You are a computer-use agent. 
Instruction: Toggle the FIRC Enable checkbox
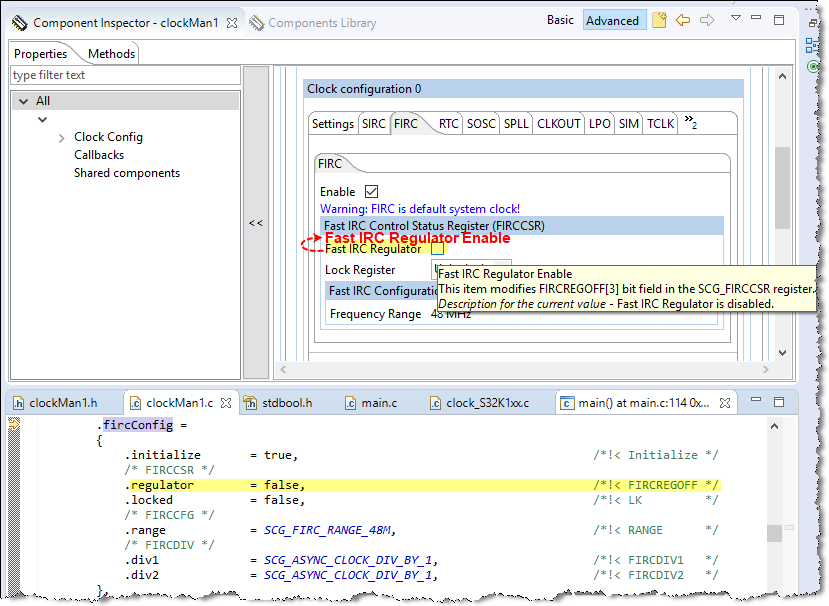coord(371,192)
